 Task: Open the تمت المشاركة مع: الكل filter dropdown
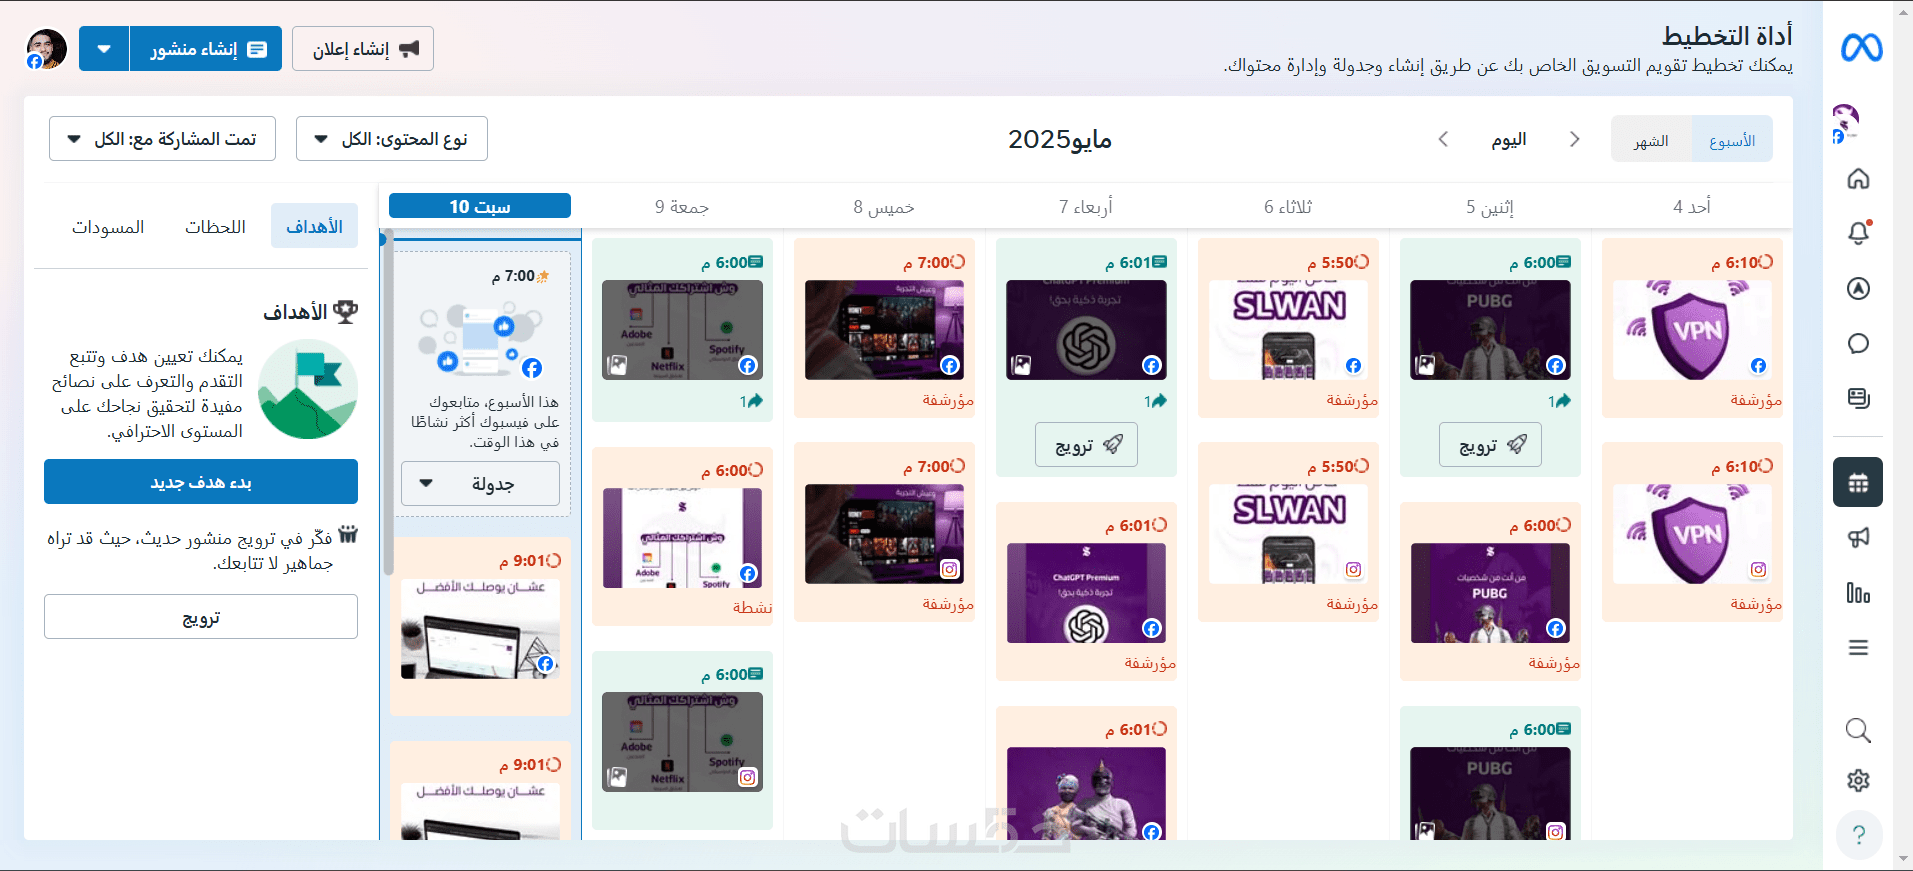[162, 139]
